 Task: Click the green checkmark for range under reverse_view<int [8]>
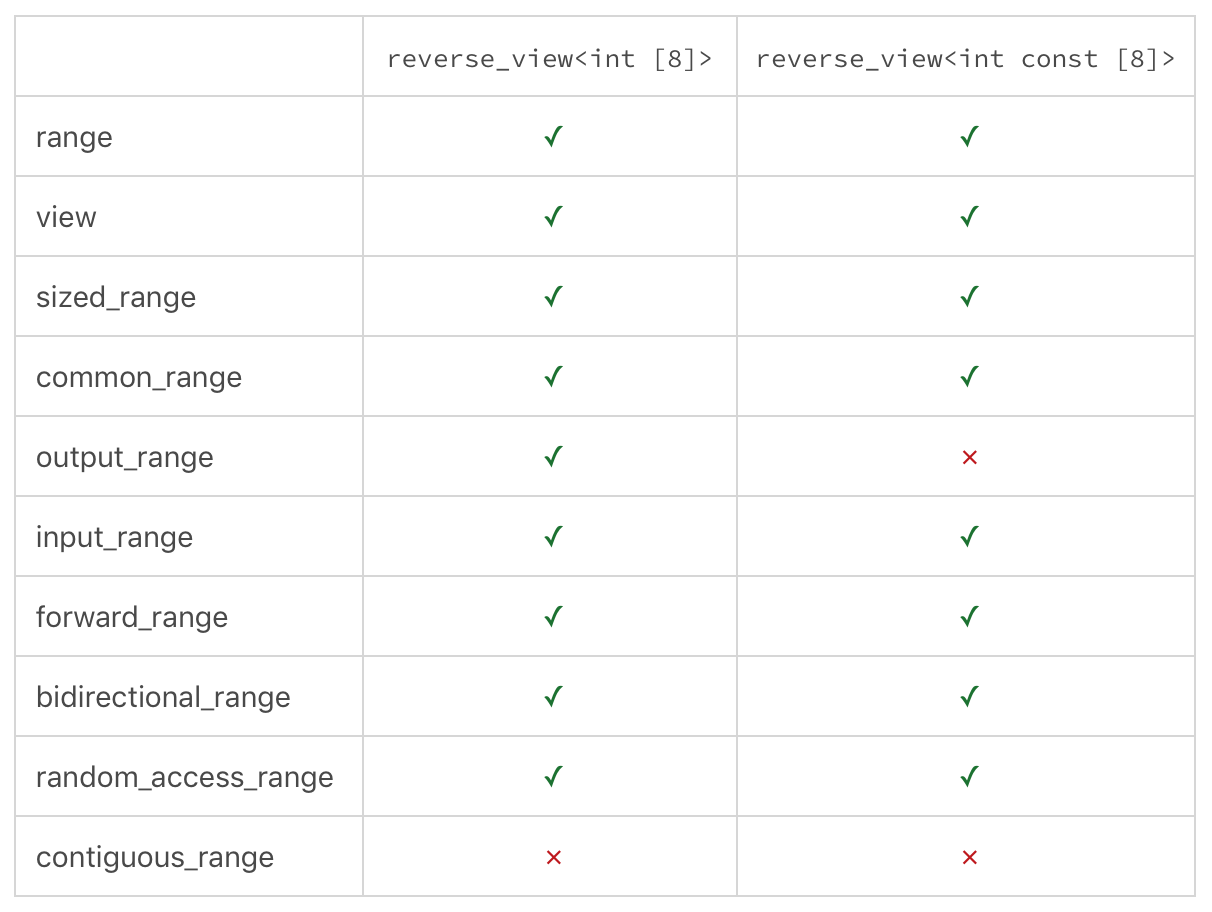pyautogui.click(x=553, y=137)
